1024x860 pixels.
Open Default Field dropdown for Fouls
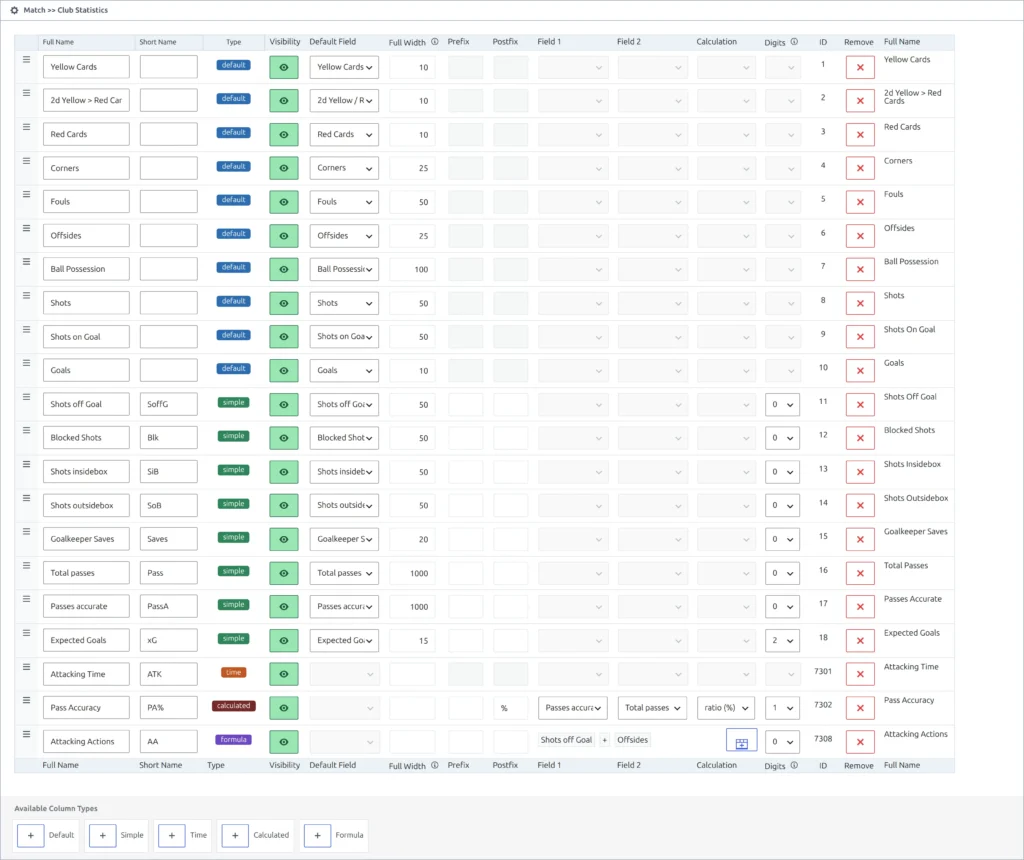(x=344, y=202)
